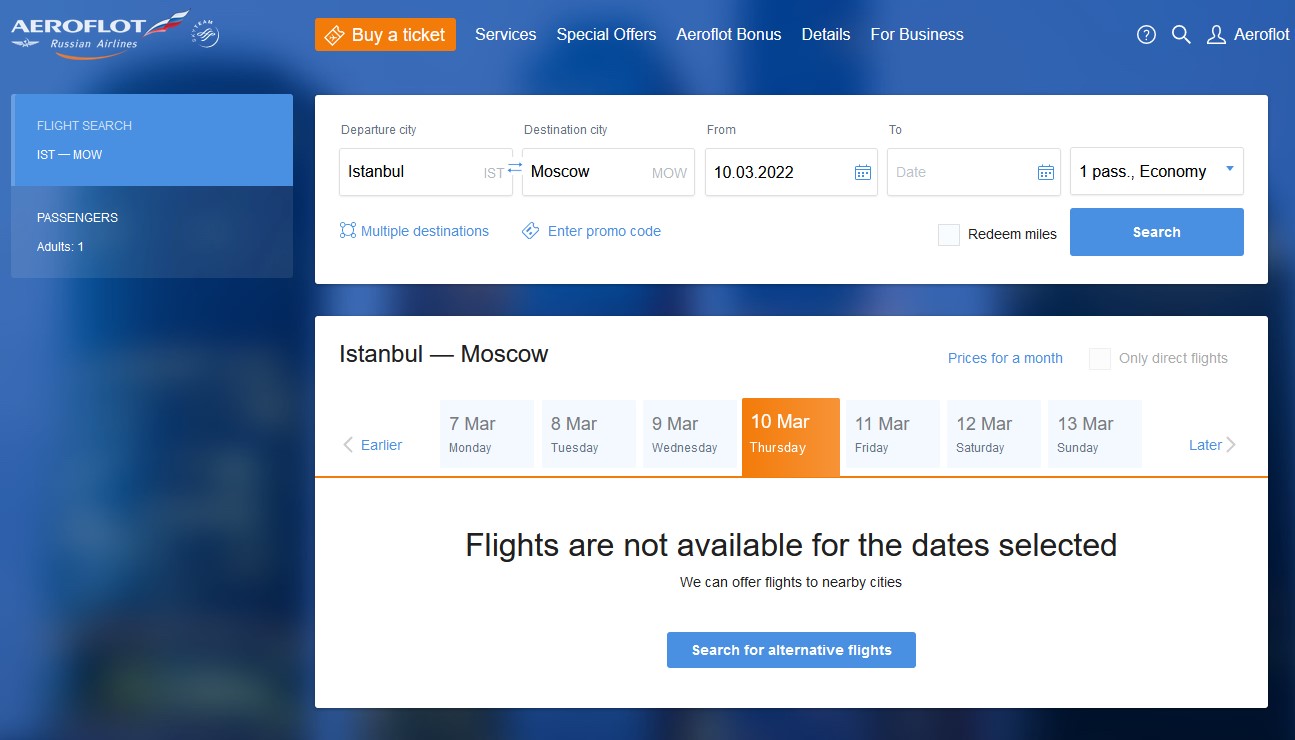1295x740 pixels.
Task: Swap departure and destination cities arrows
Action: pyautogui.click(x=515, y=168)
